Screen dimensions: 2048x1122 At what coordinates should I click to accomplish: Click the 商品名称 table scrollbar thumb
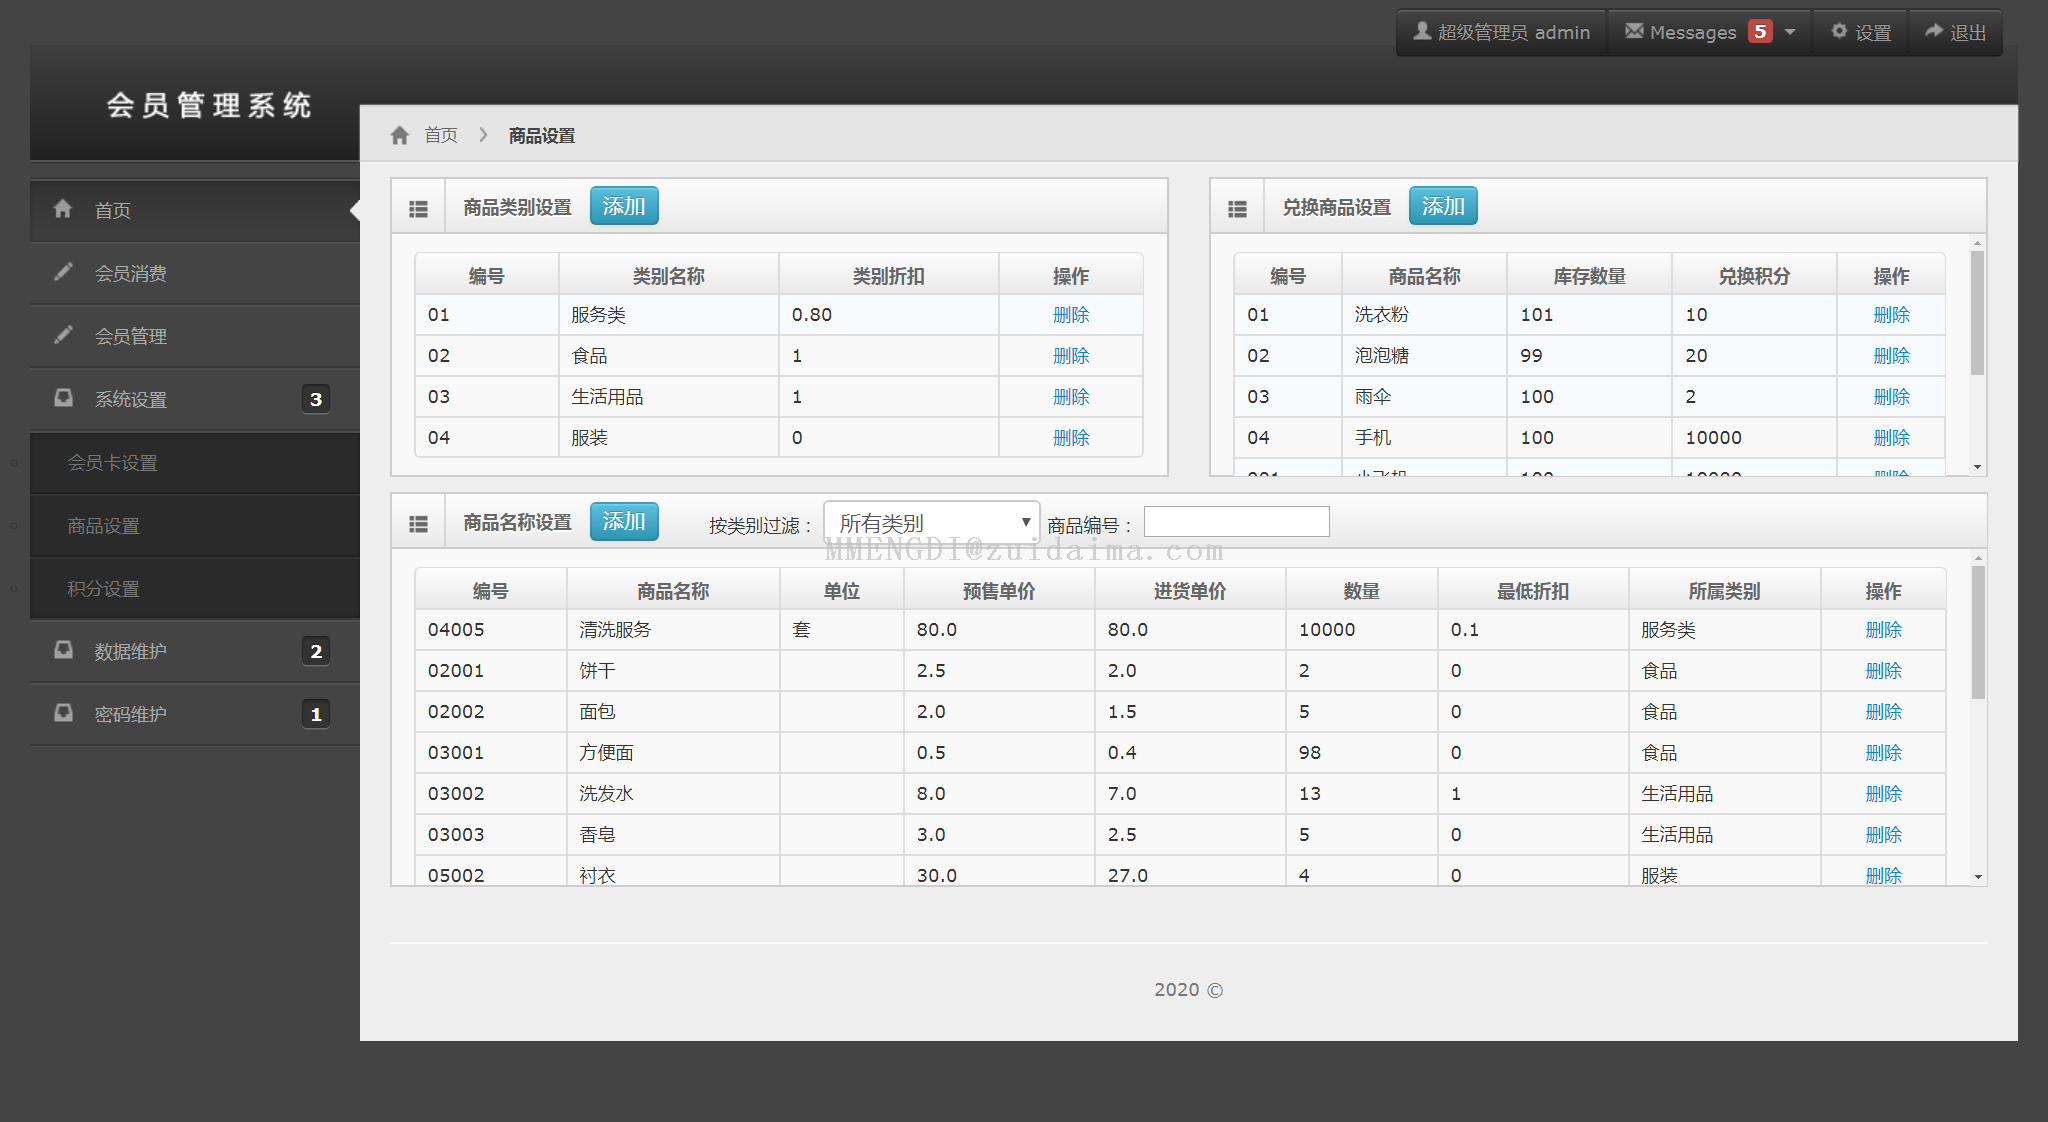1978,632
